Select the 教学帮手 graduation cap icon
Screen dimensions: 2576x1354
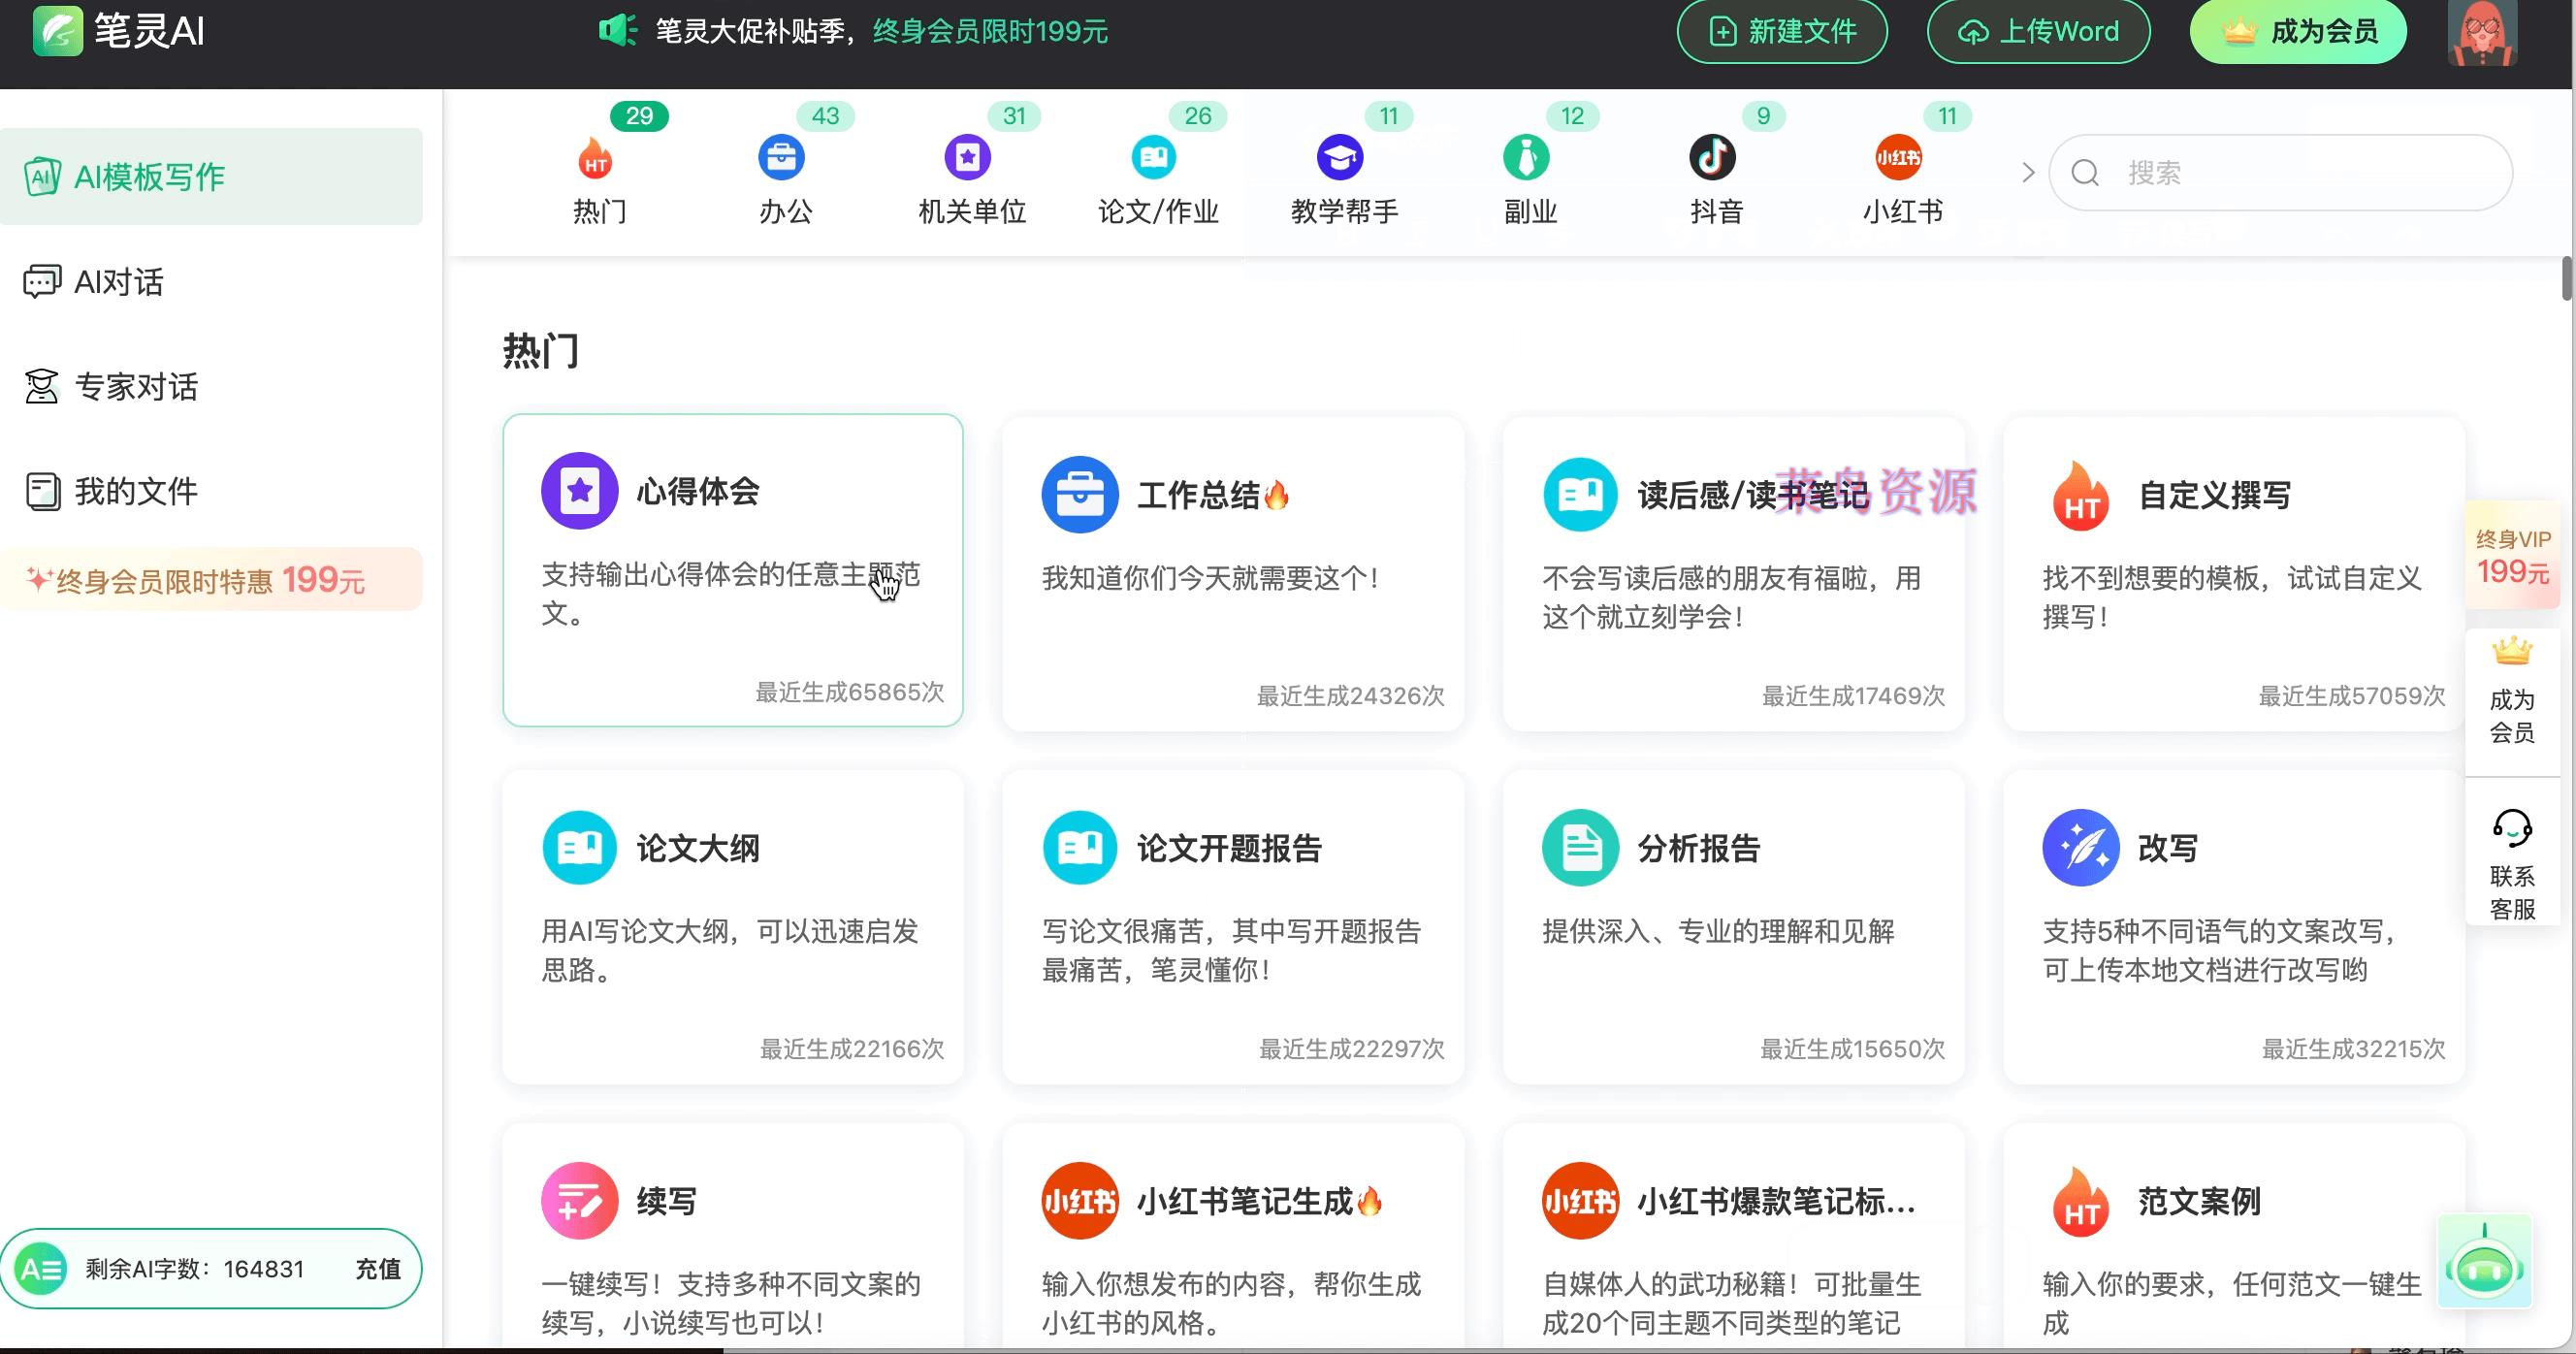[1340, 157]
